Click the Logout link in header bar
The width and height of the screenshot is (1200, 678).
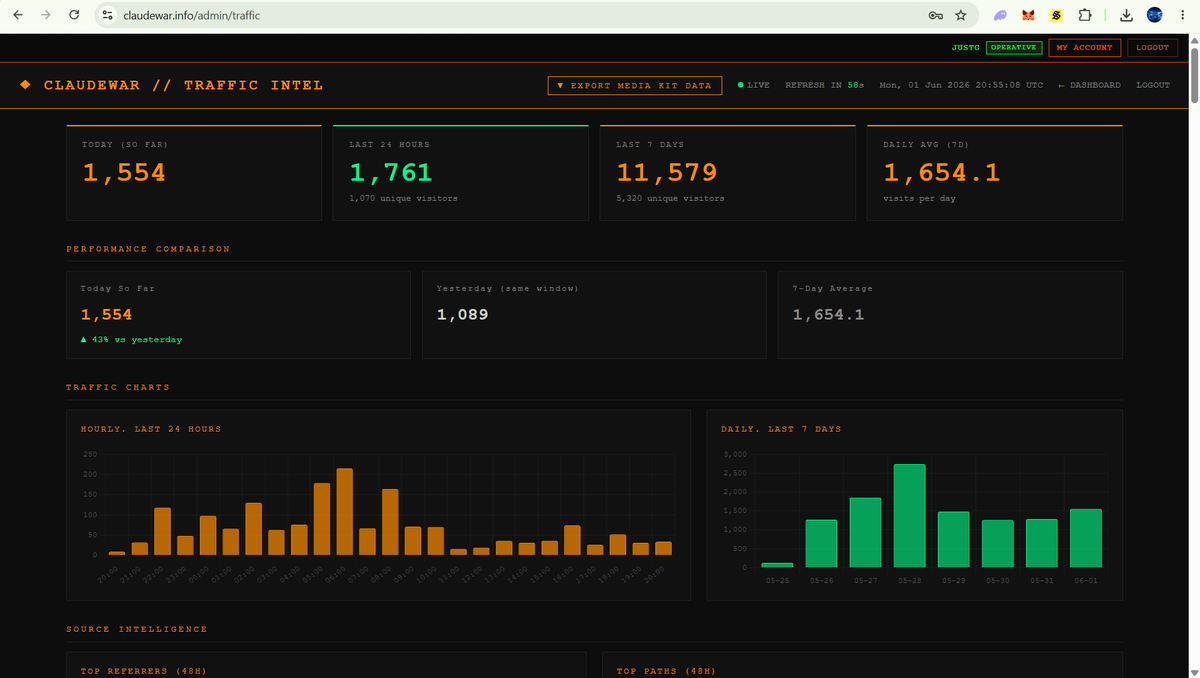1153,85
